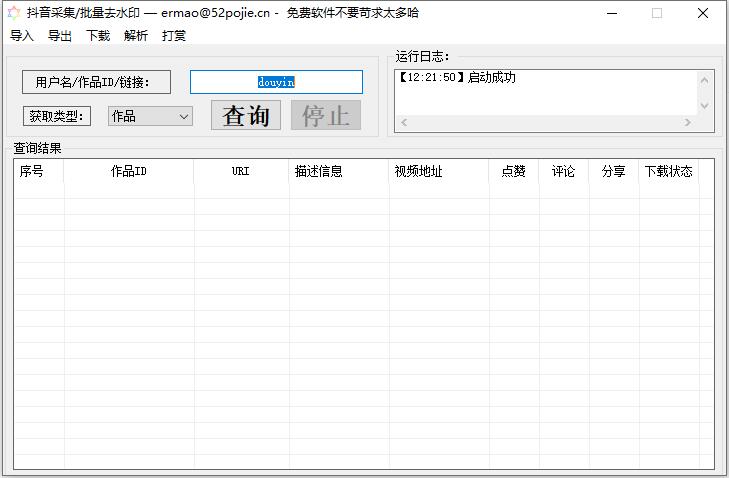729x478 pixels.
Task: Close the application window
Action: 702,13
